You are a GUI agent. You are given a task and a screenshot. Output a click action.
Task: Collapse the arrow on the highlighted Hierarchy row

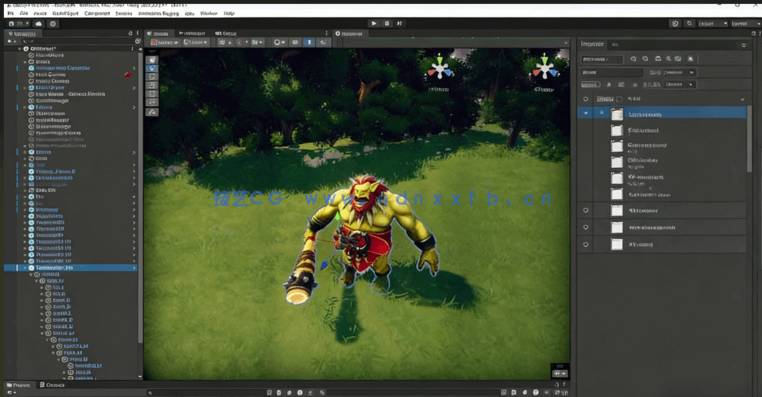click(25, 268)
